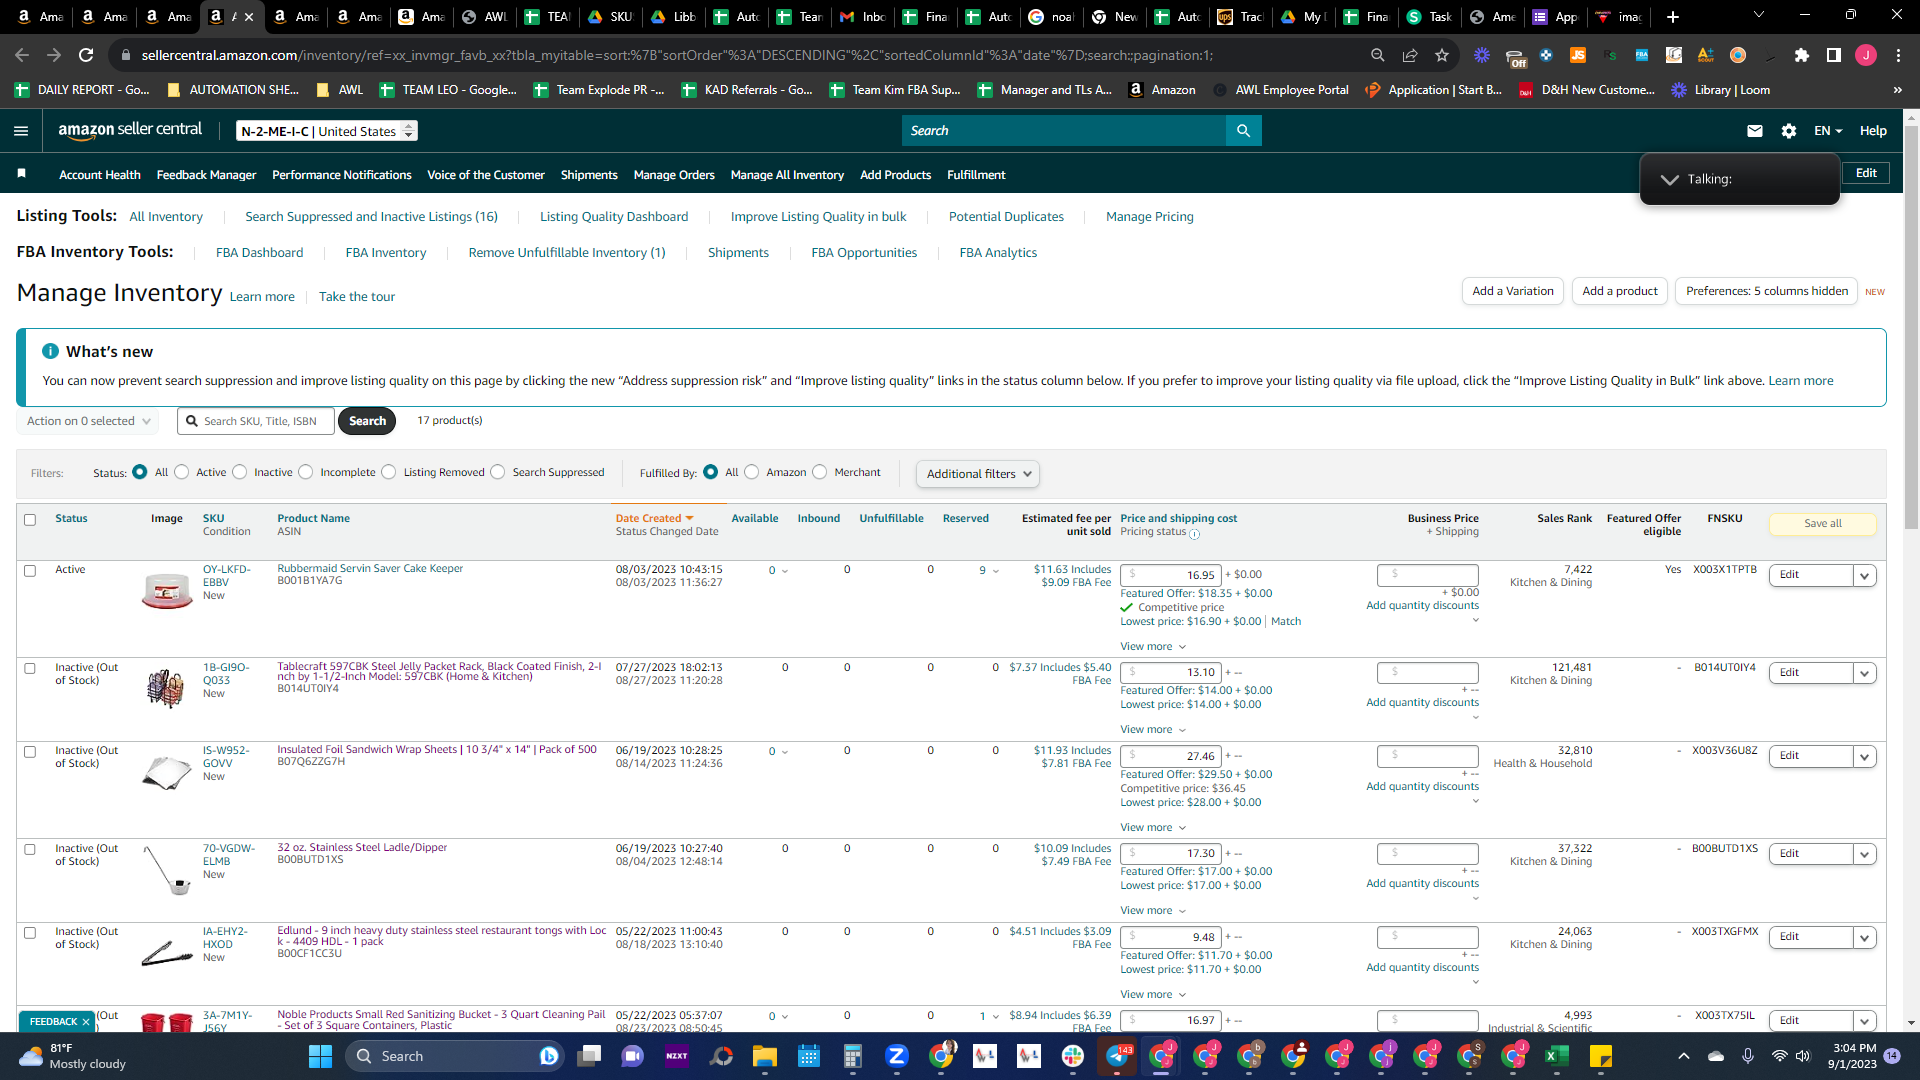This screenshot has width=1920, height=1080.
Task: Click the Add a product button
Action: tap(1620, 291)
